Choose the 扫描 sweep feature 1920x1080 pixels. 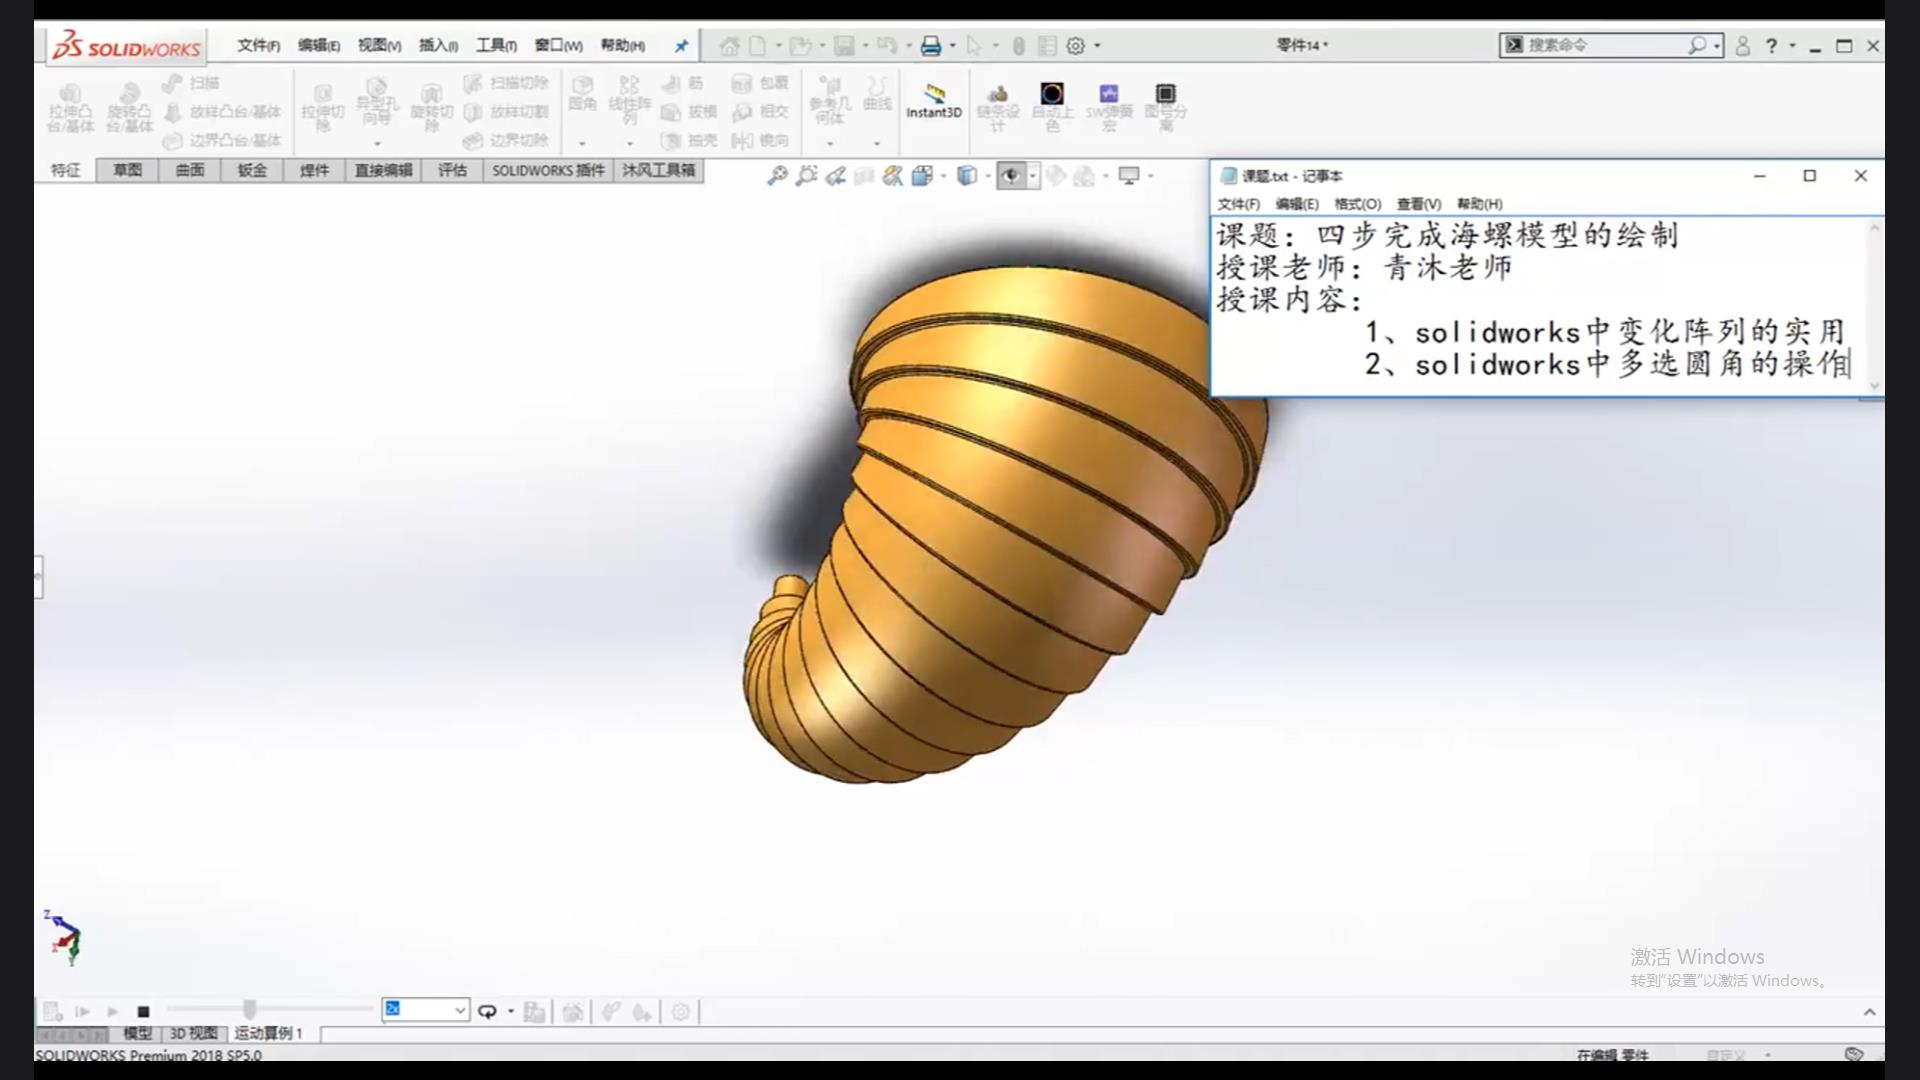(192, 83)
